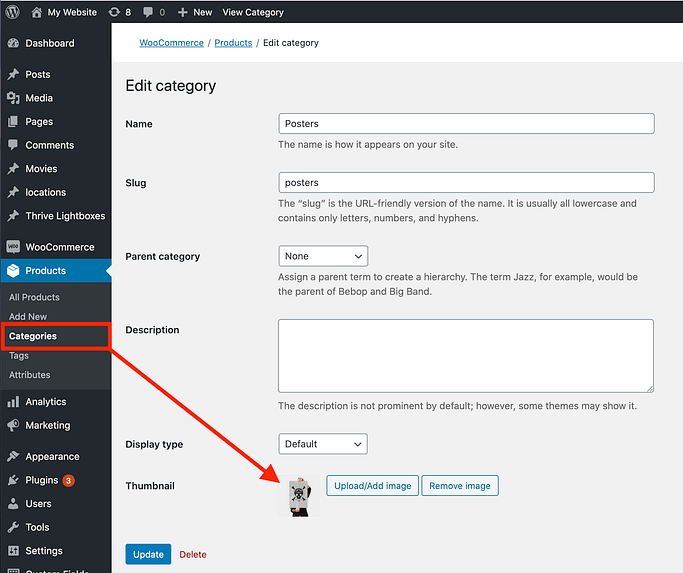
Task: Click the Posts pin icon
Action: [14, 75]
